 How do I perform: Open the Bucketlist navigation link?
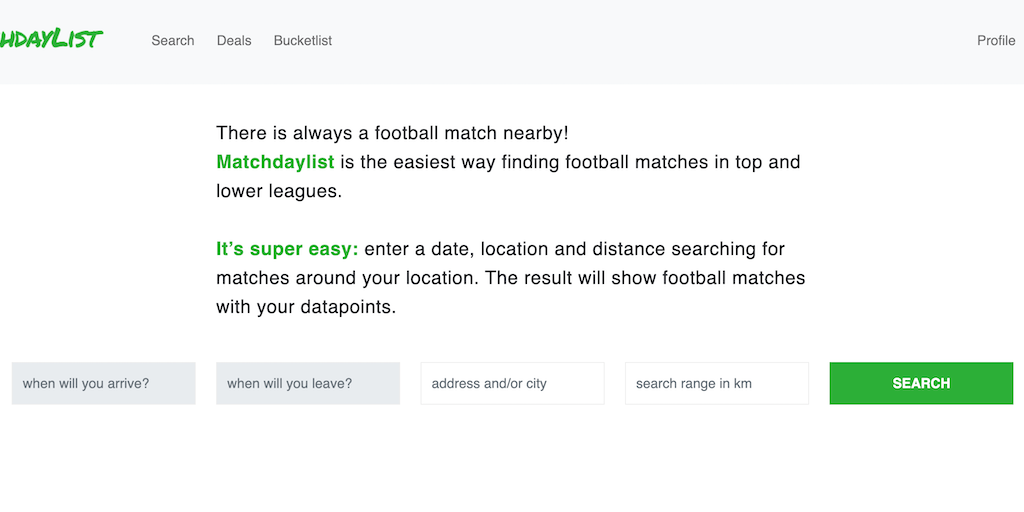point(303,41)
